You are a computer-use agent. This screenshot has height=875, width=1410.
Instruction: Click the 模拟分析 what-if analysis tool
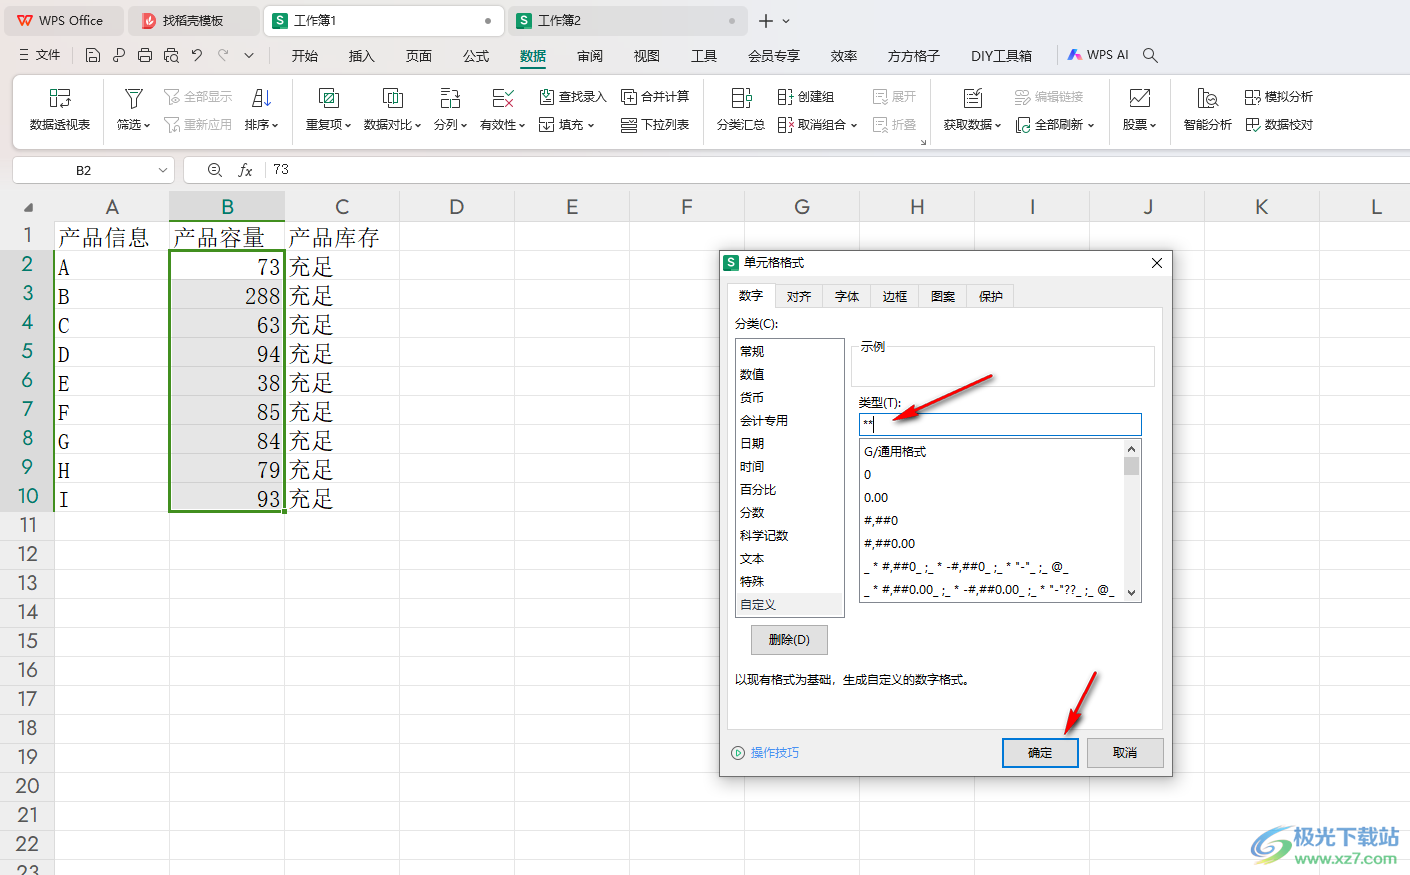(x=1279, y=97)
